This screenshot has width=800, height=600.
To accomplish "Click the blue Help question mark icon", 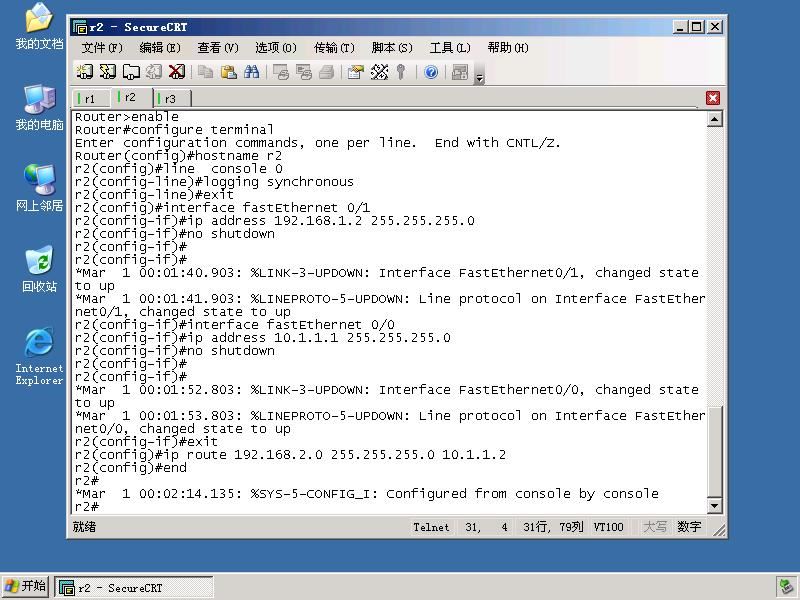I will (431, 72).
